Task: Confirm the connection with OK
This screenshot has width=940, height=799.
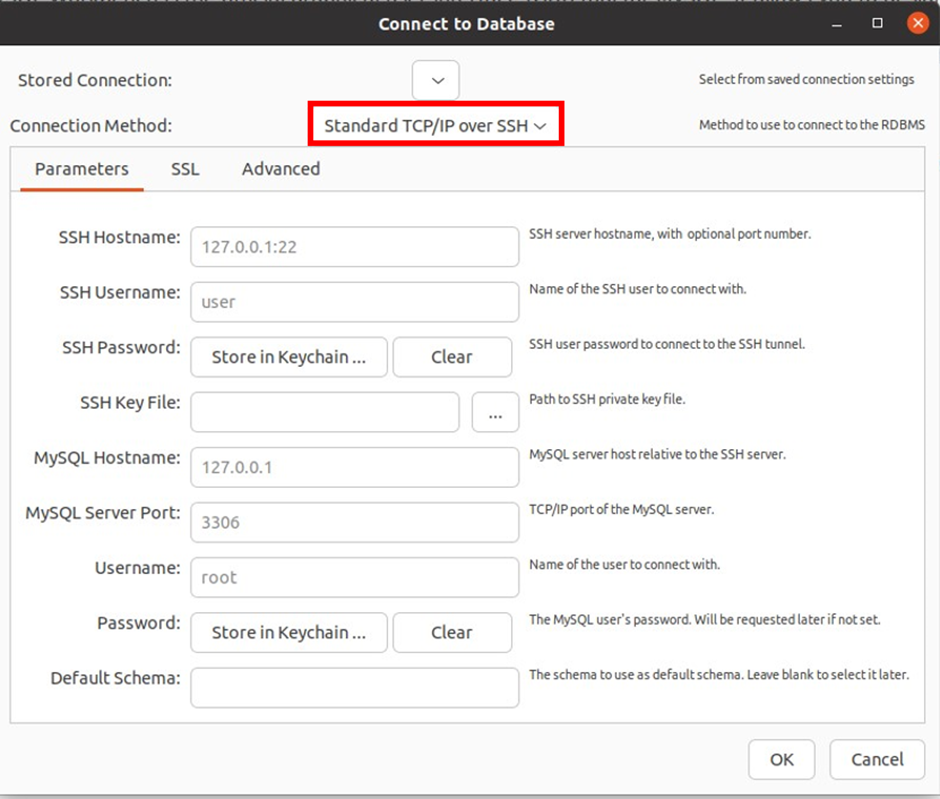Action: [x=781, y=759]
